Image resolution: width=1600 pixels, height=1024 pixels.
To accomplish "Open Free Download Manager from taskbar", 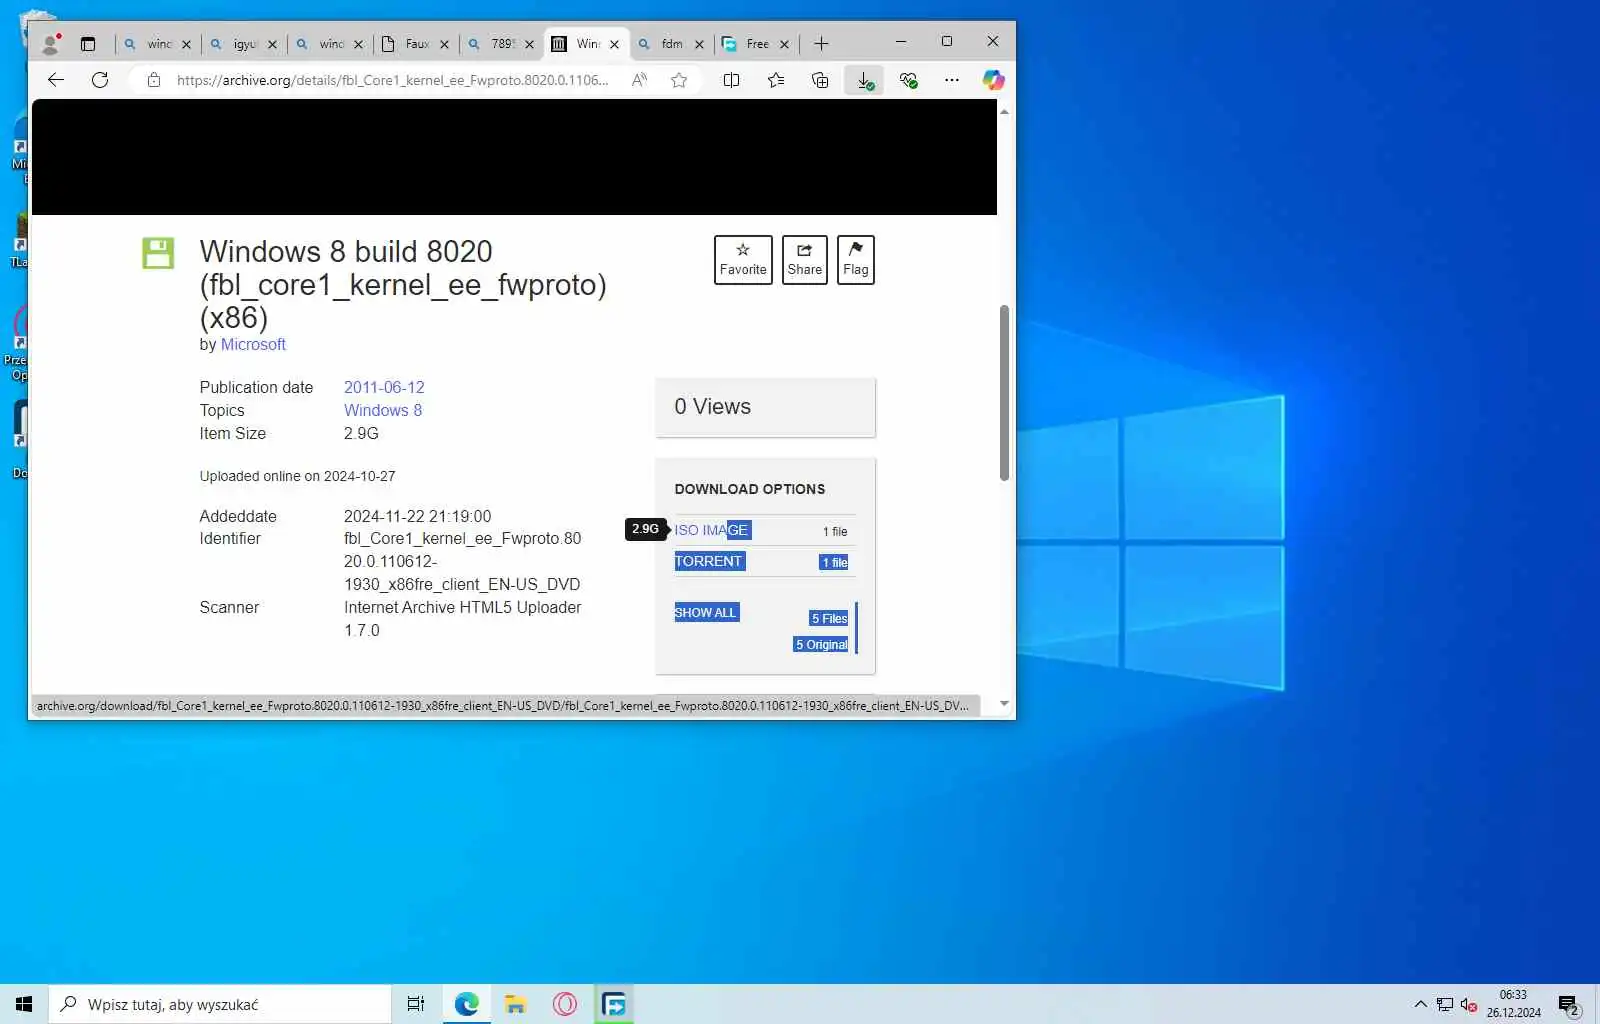I will pos(614,1004).
